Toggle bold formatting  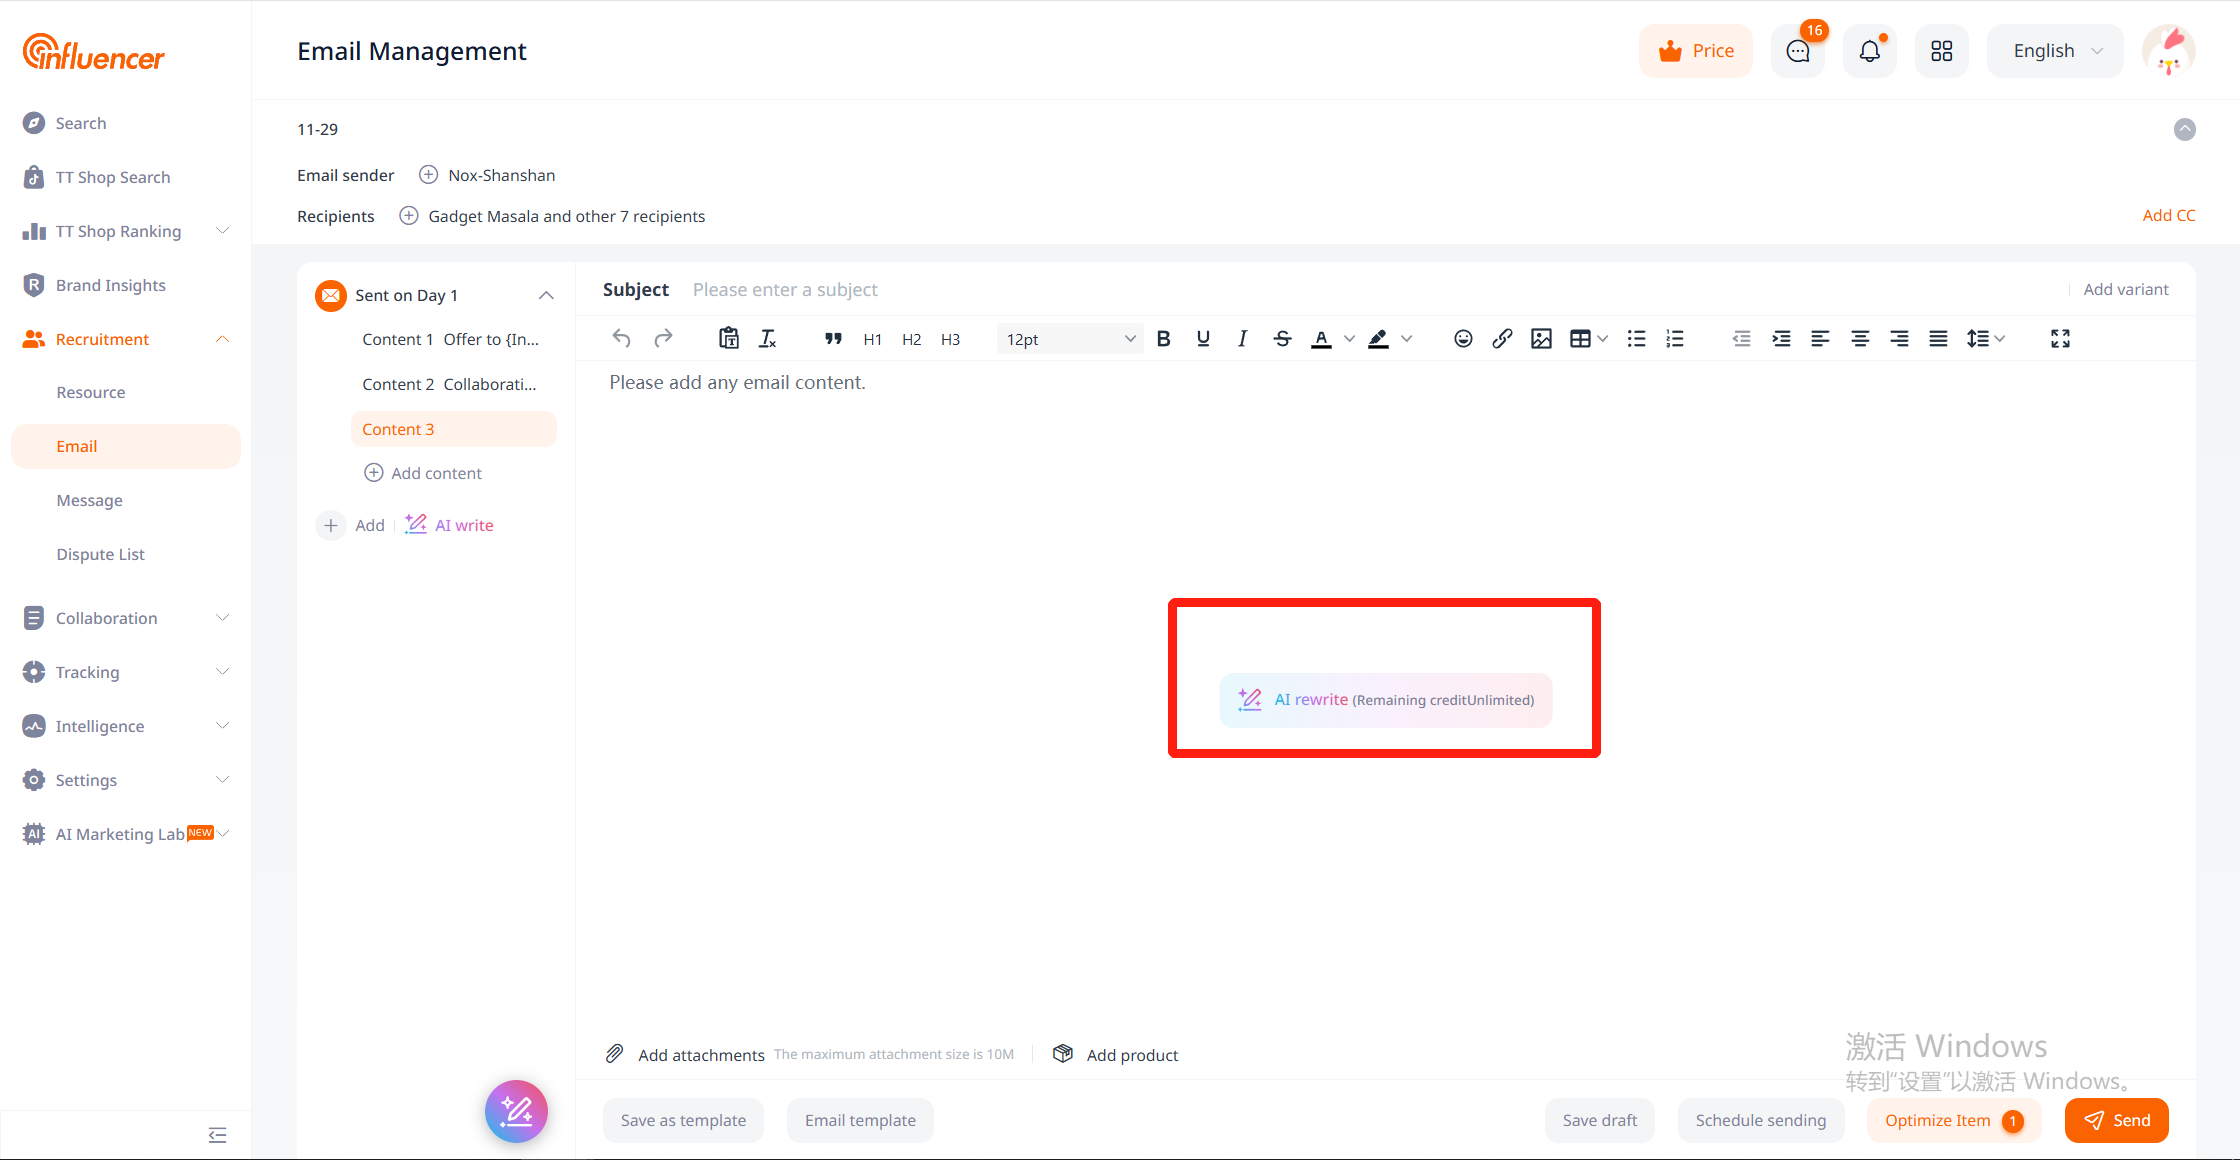1163,339
